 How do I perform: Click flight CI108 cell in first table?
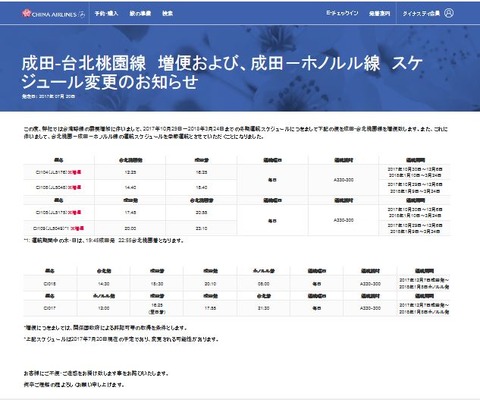pyautogui.click(x=59, y=187)
